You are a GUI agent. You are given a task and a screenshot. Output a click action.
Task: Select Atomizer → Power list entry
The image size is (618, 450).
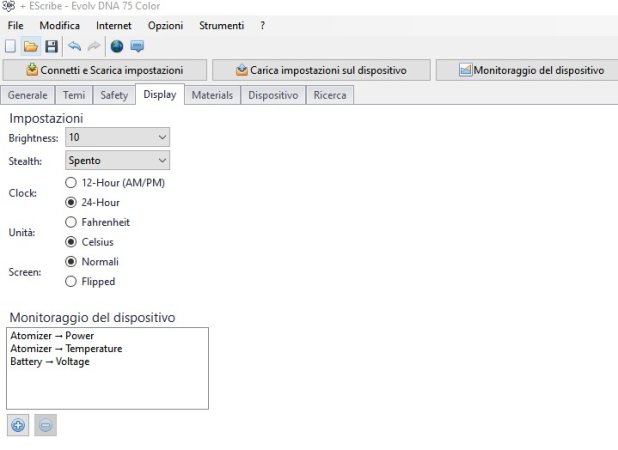[x=52, y=336]
